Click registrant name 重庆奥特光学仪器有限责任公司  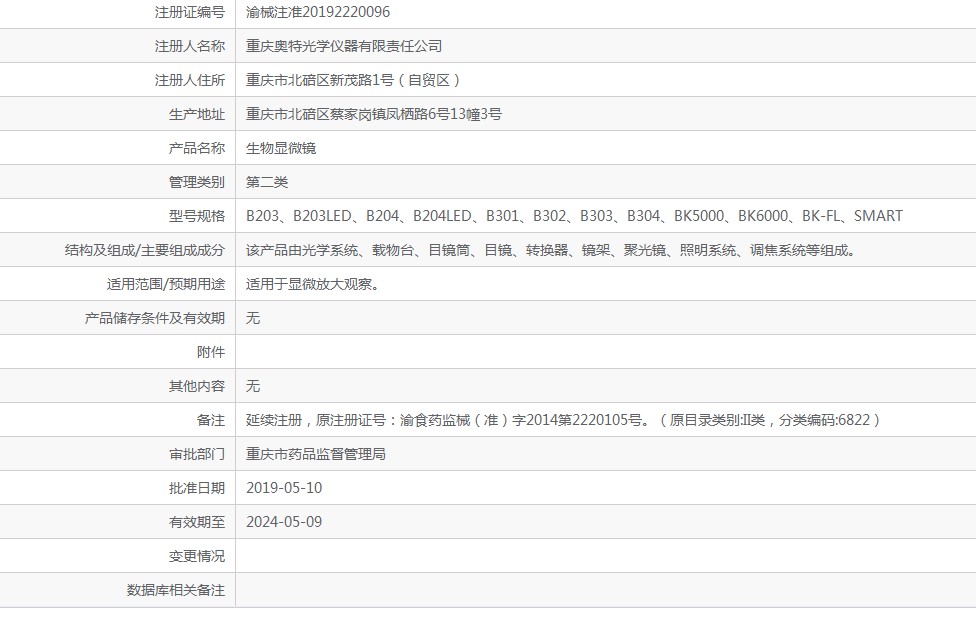[344, 46]
